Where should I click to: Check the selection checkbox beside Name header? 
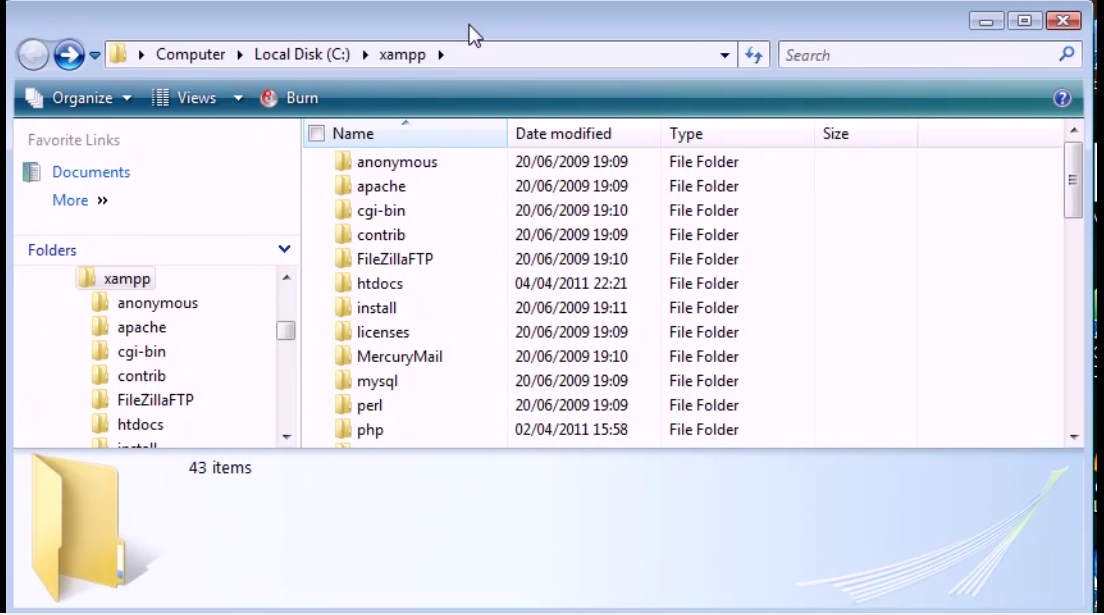coord(316,133)
